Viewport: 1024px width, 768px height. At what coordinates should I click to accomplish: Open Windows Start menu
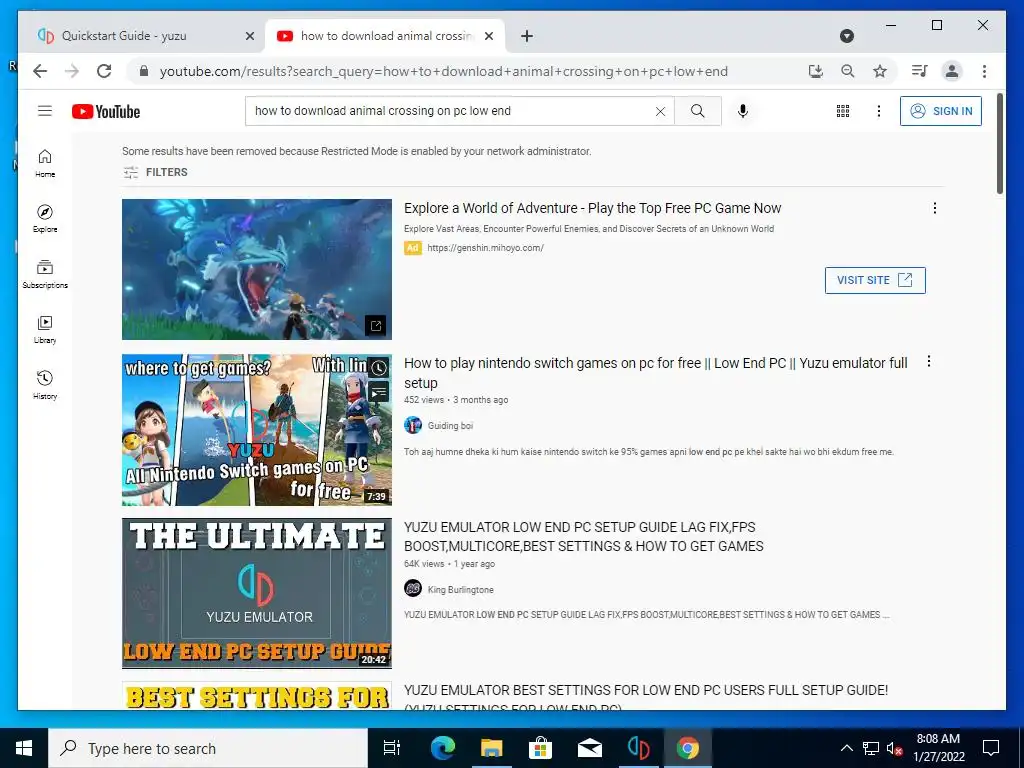click(x=24, y=748)
